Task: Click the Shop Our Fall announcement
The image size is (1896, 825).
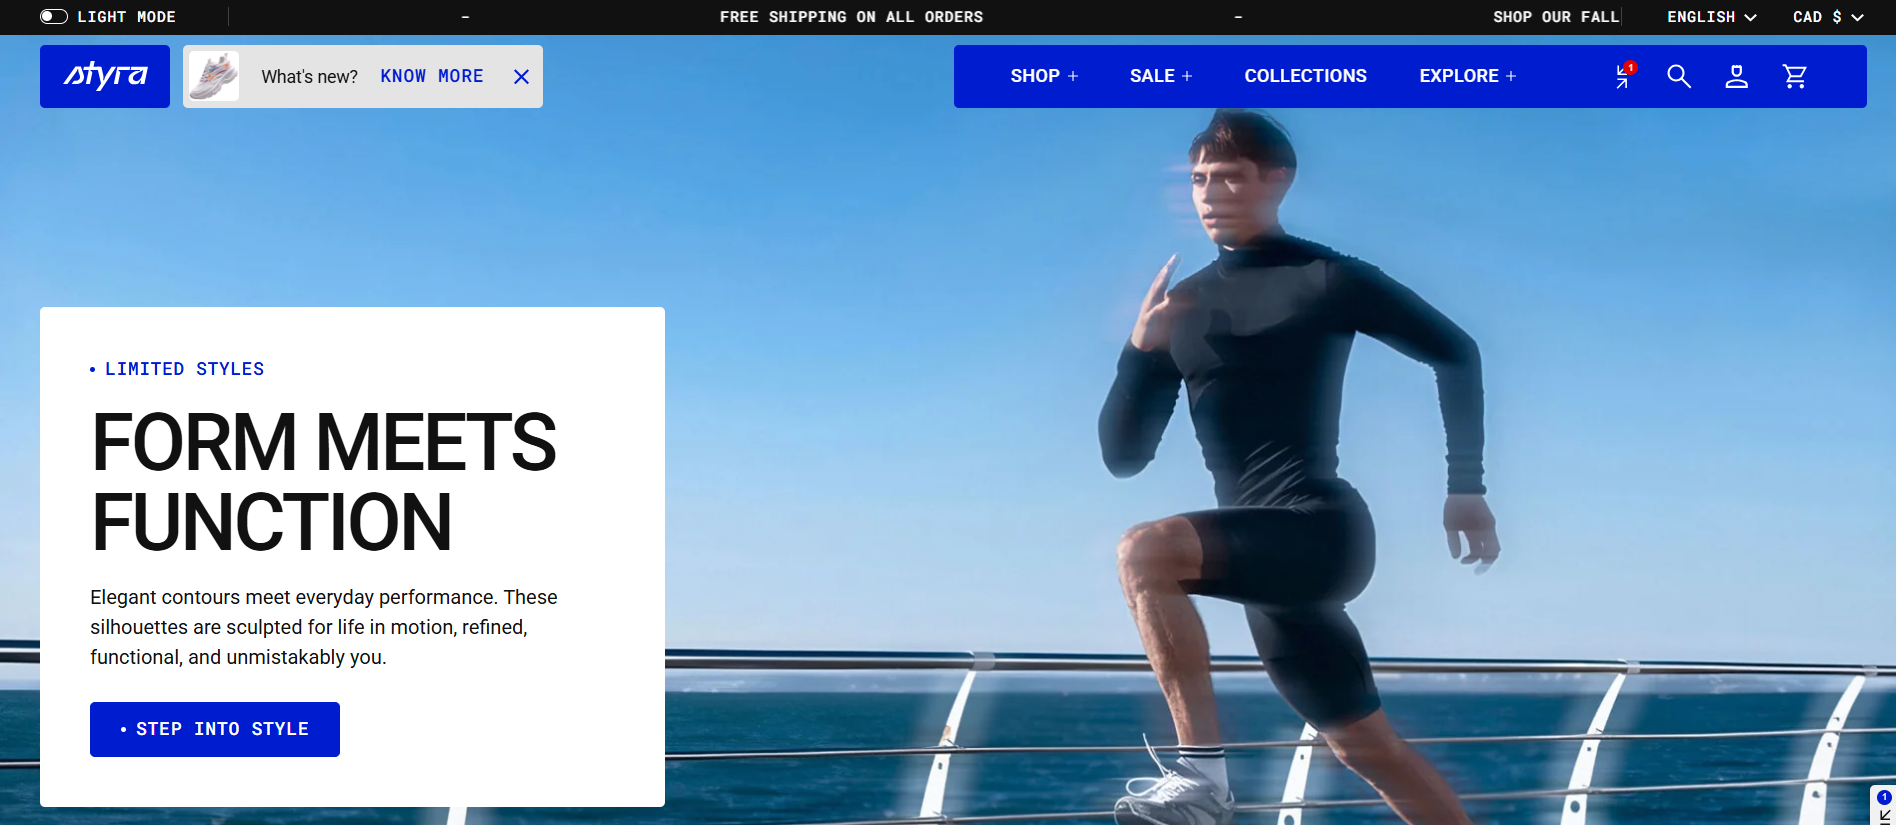Action: pos(1556,17)
